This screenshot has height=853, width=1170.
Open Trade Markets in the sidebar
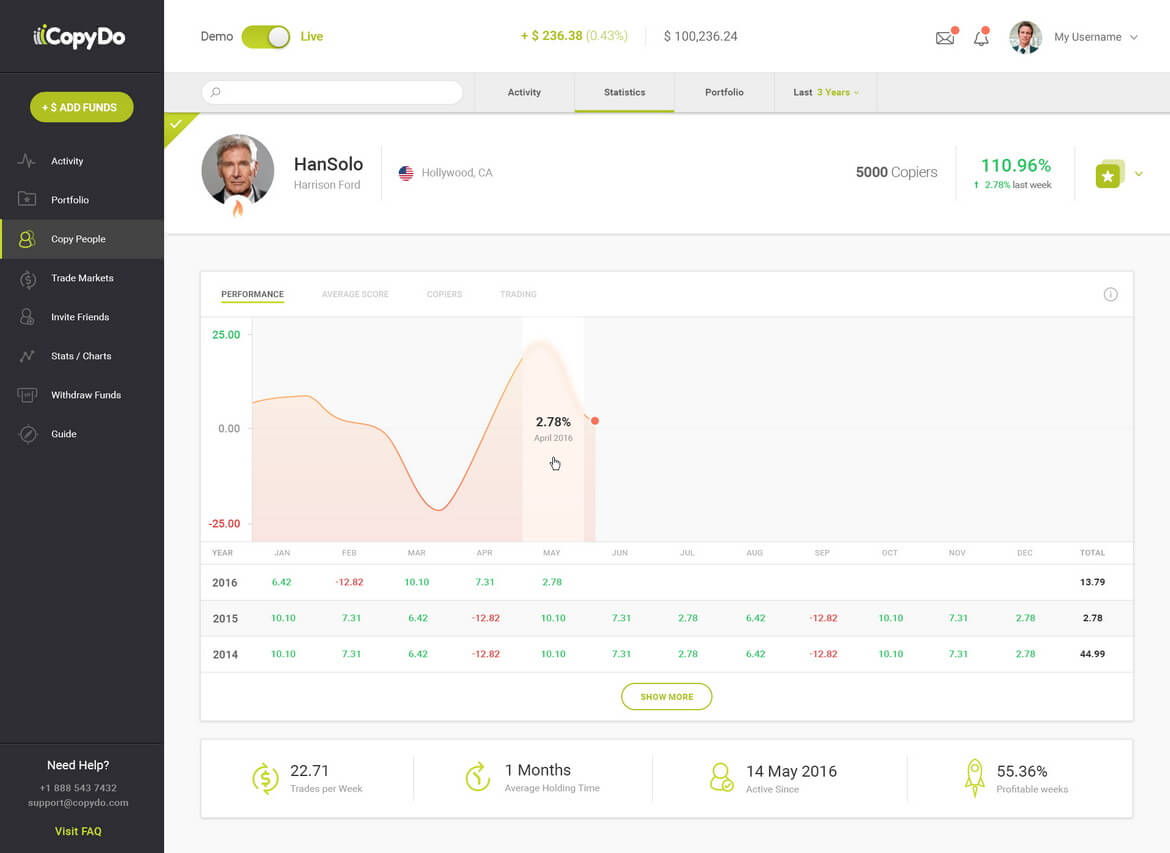82,278
